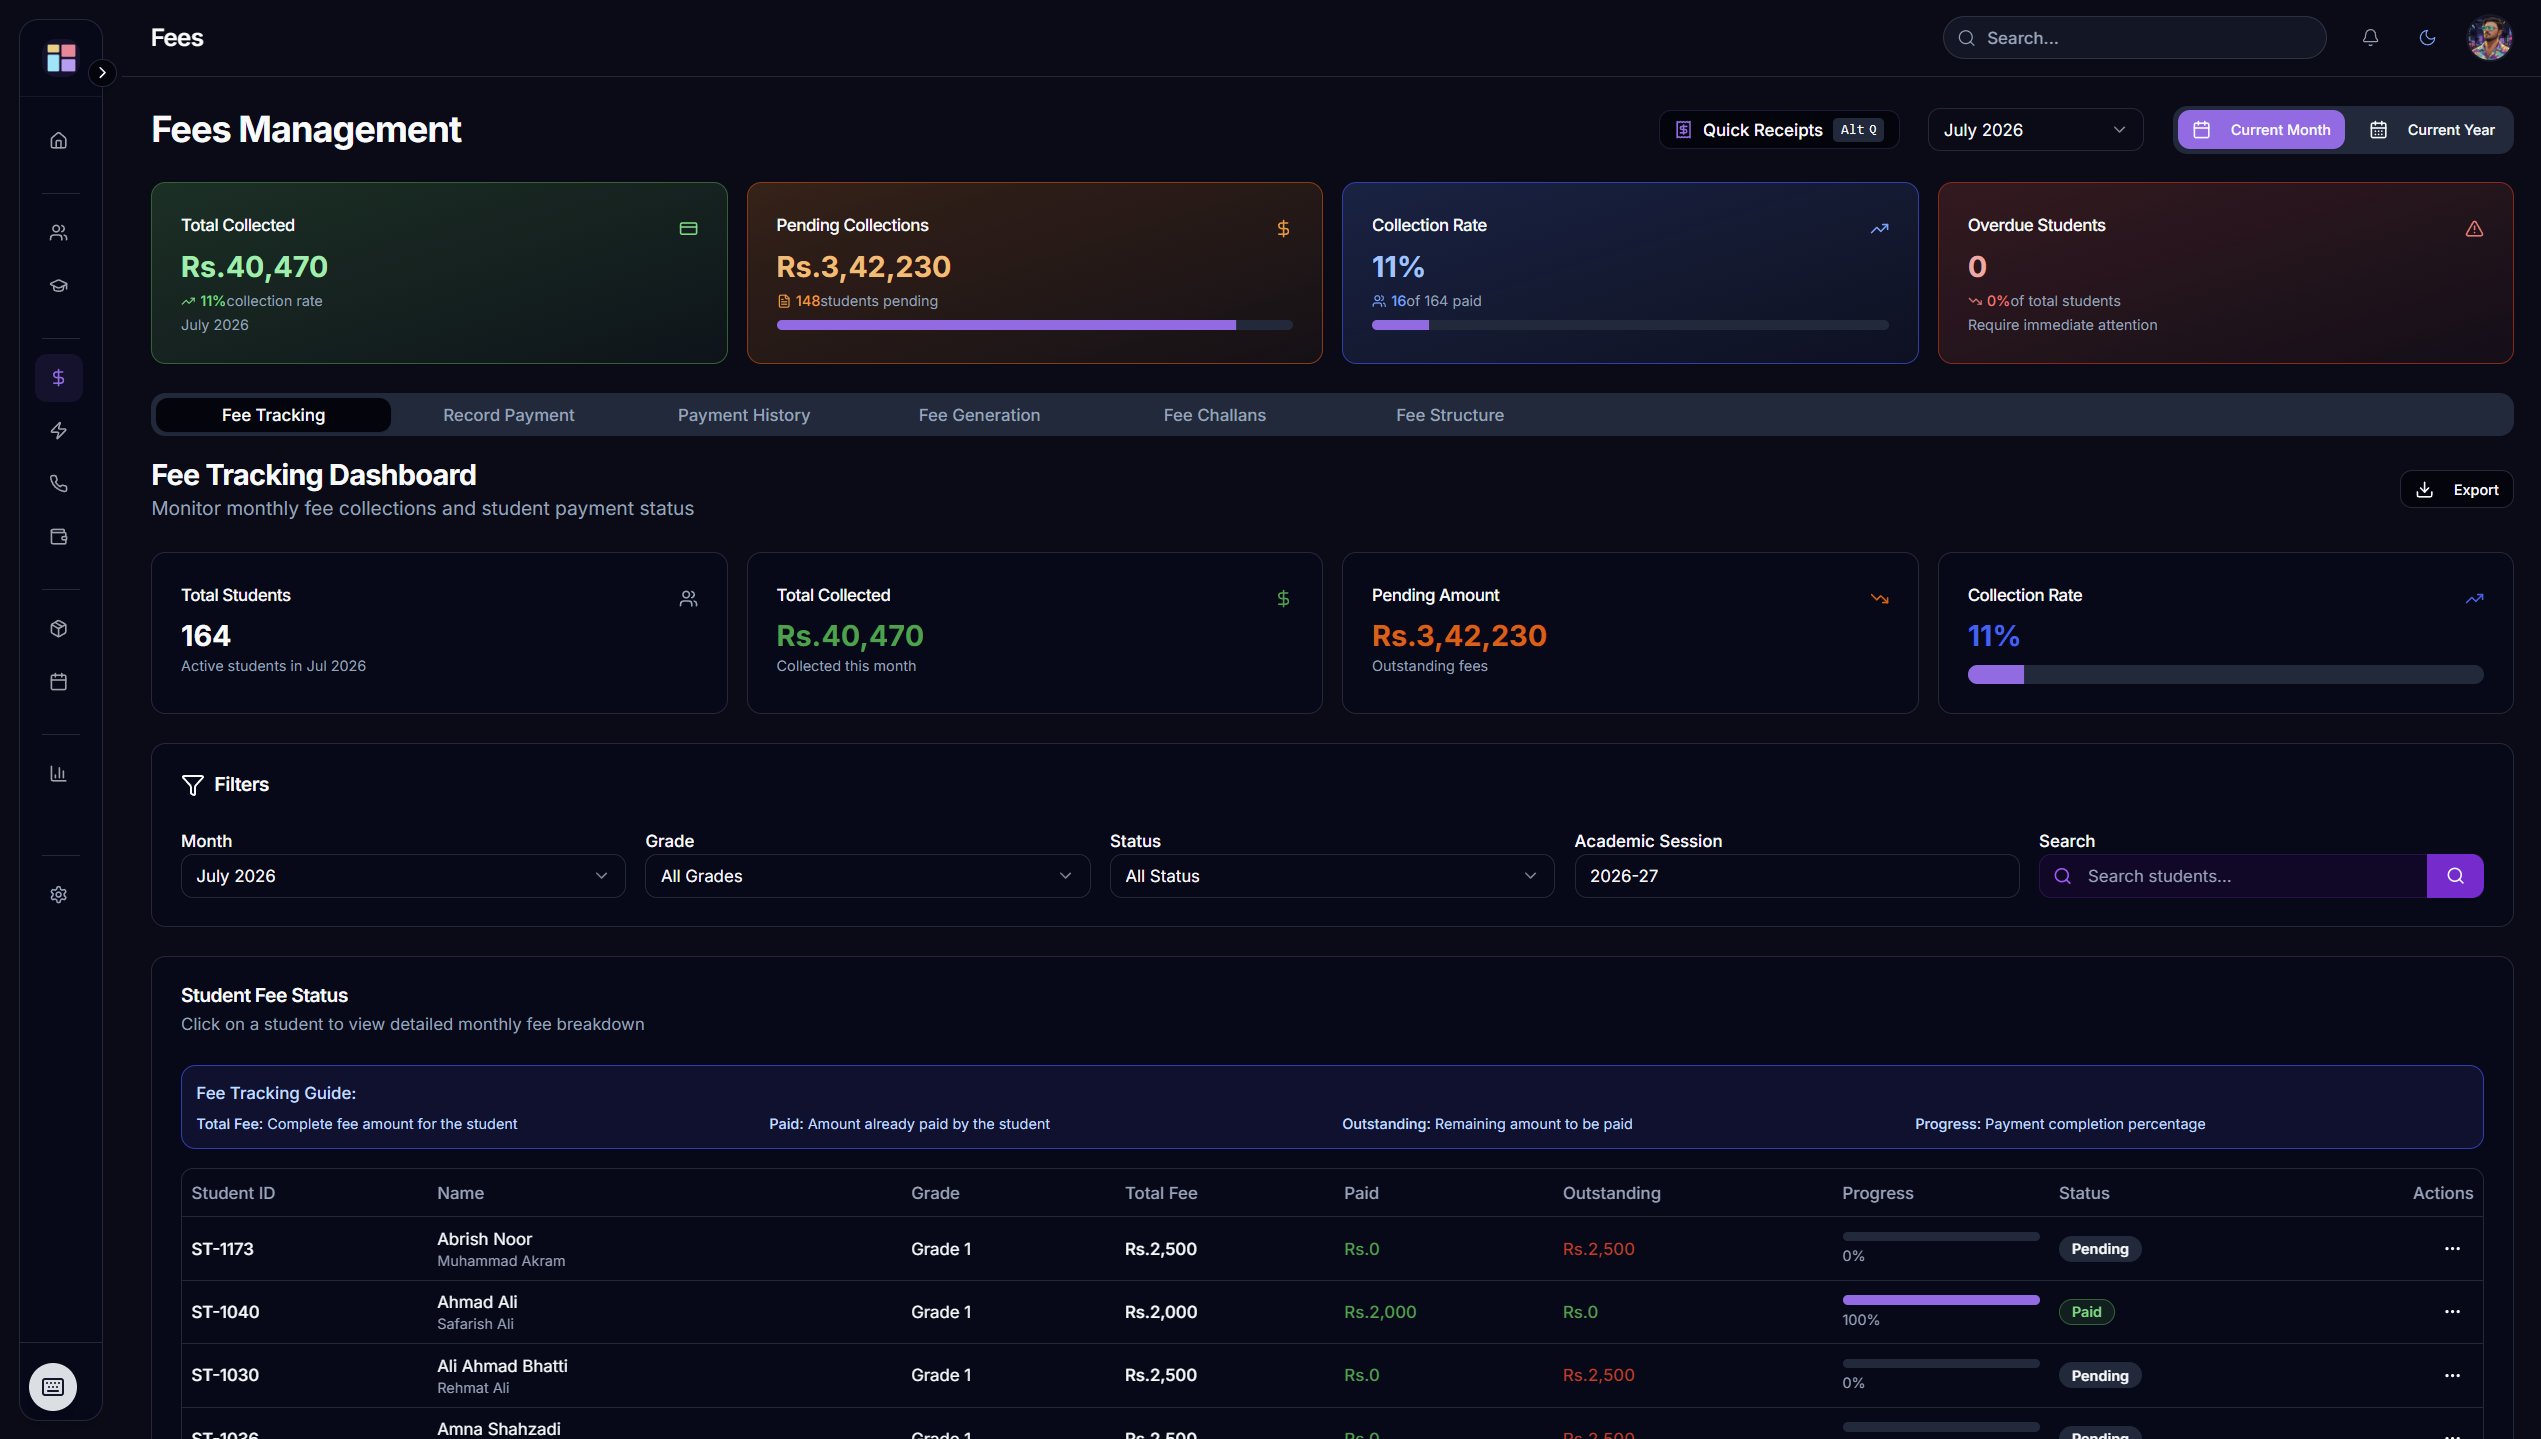Viewport: 2541px width, 1439px height.
Task: Switch to Current Month view
Action: pos(2261,130)
